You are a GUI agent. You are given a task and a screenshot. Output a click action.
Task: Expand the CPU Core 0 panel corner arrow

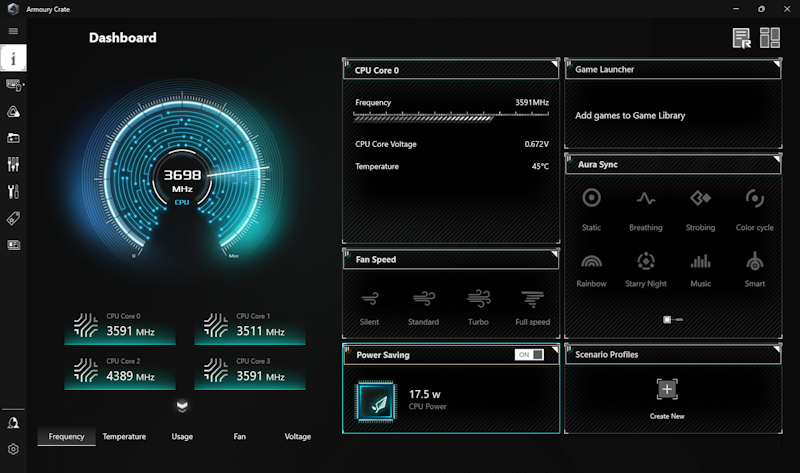(555, 64)
